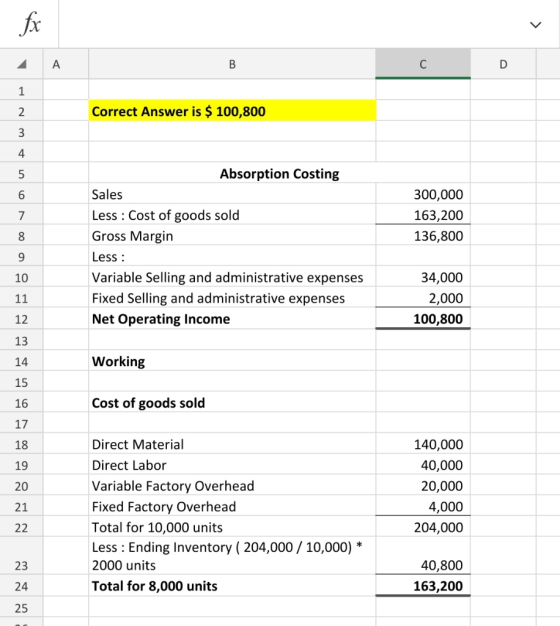Click the select-all corner triangle
This screenshot has width=560, height=626.
pos(22,64)
